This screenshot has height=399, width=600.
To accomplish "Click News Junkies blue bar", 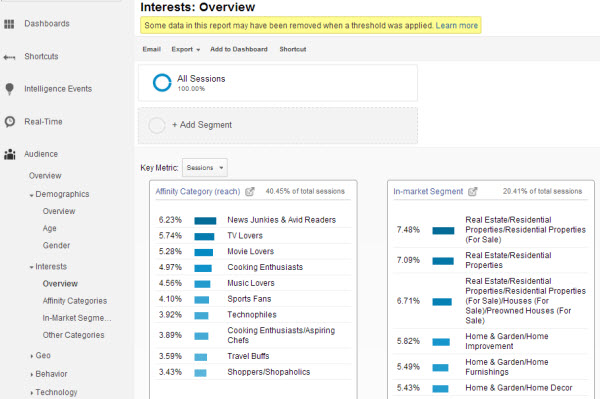I will click(205, 221).
